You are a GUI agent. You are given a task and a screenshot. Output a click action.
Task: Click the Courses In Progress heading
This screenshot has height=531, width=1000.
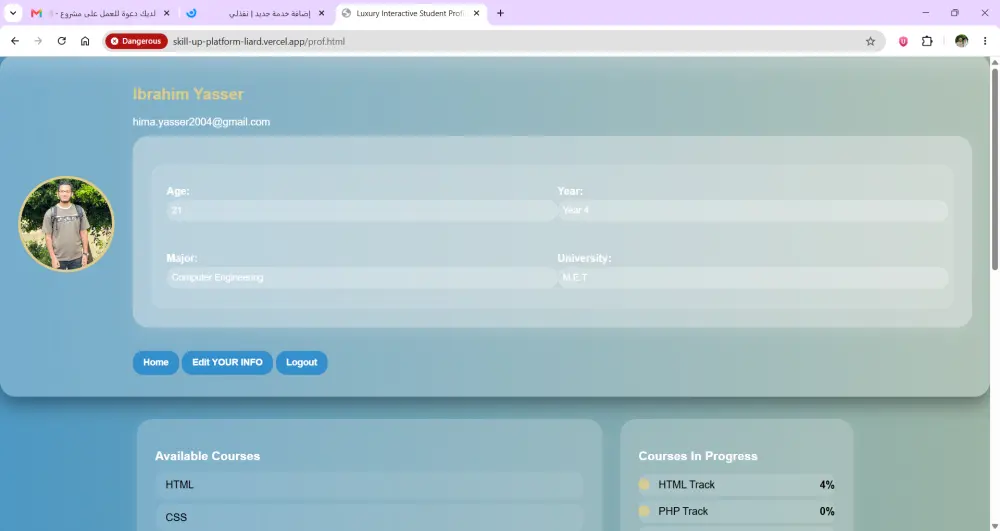tap(698, 456)
